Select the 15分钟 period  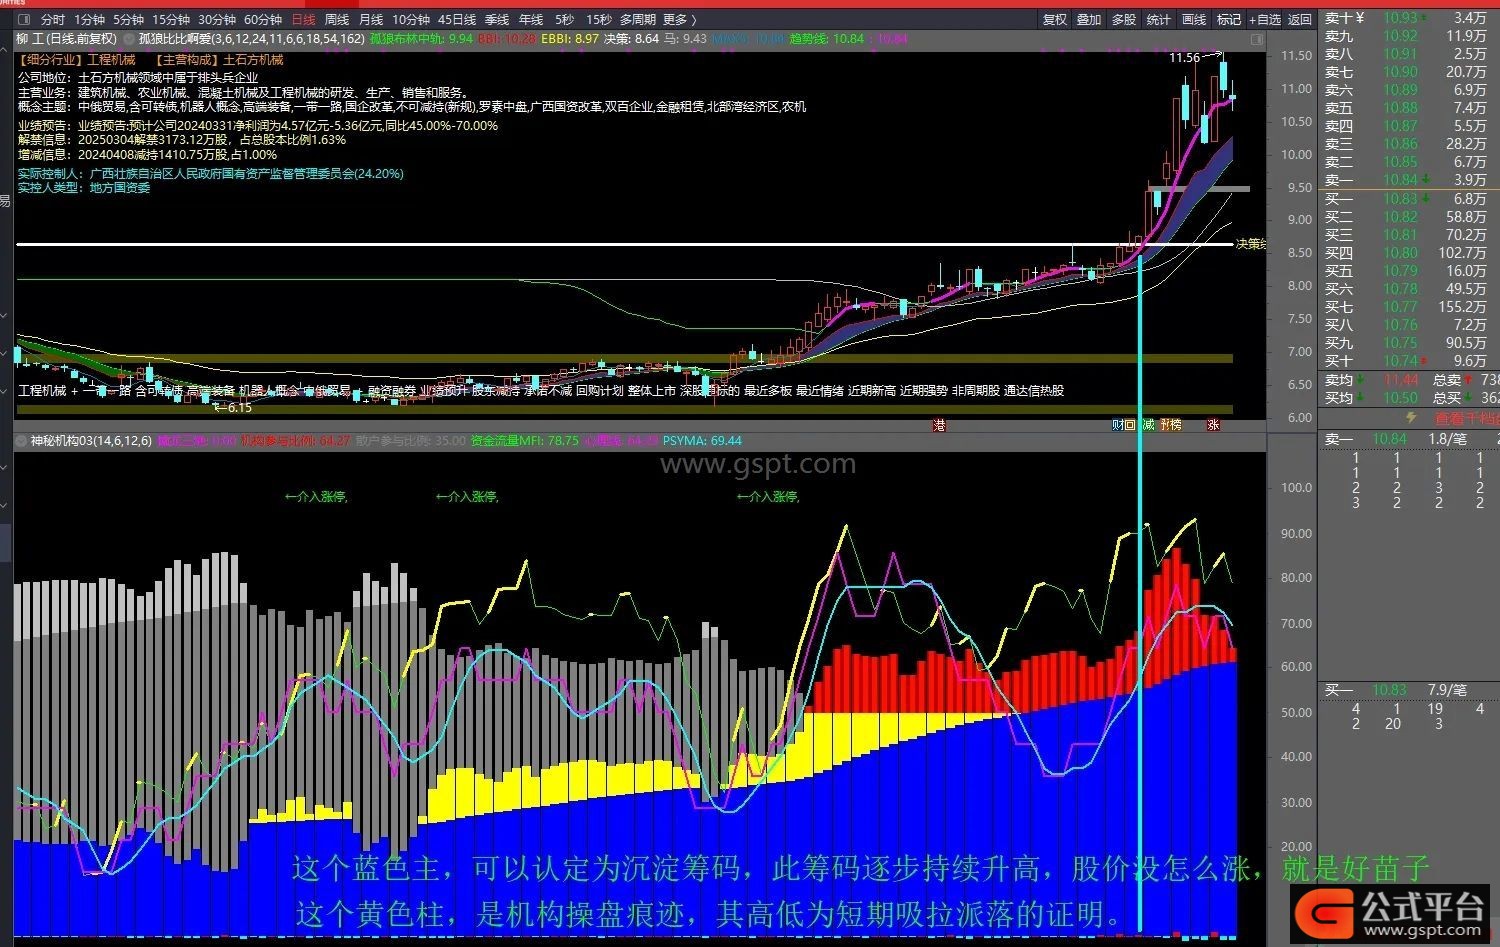pyautogui.click(x=171, y=19)
